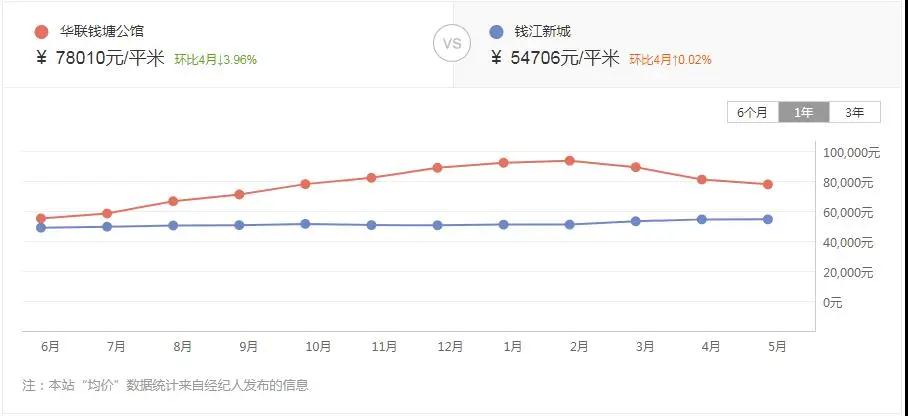Click the red data point for 5月
This screenshot has height=416, width=908.
pyautogui.click(x=768, y=184)
